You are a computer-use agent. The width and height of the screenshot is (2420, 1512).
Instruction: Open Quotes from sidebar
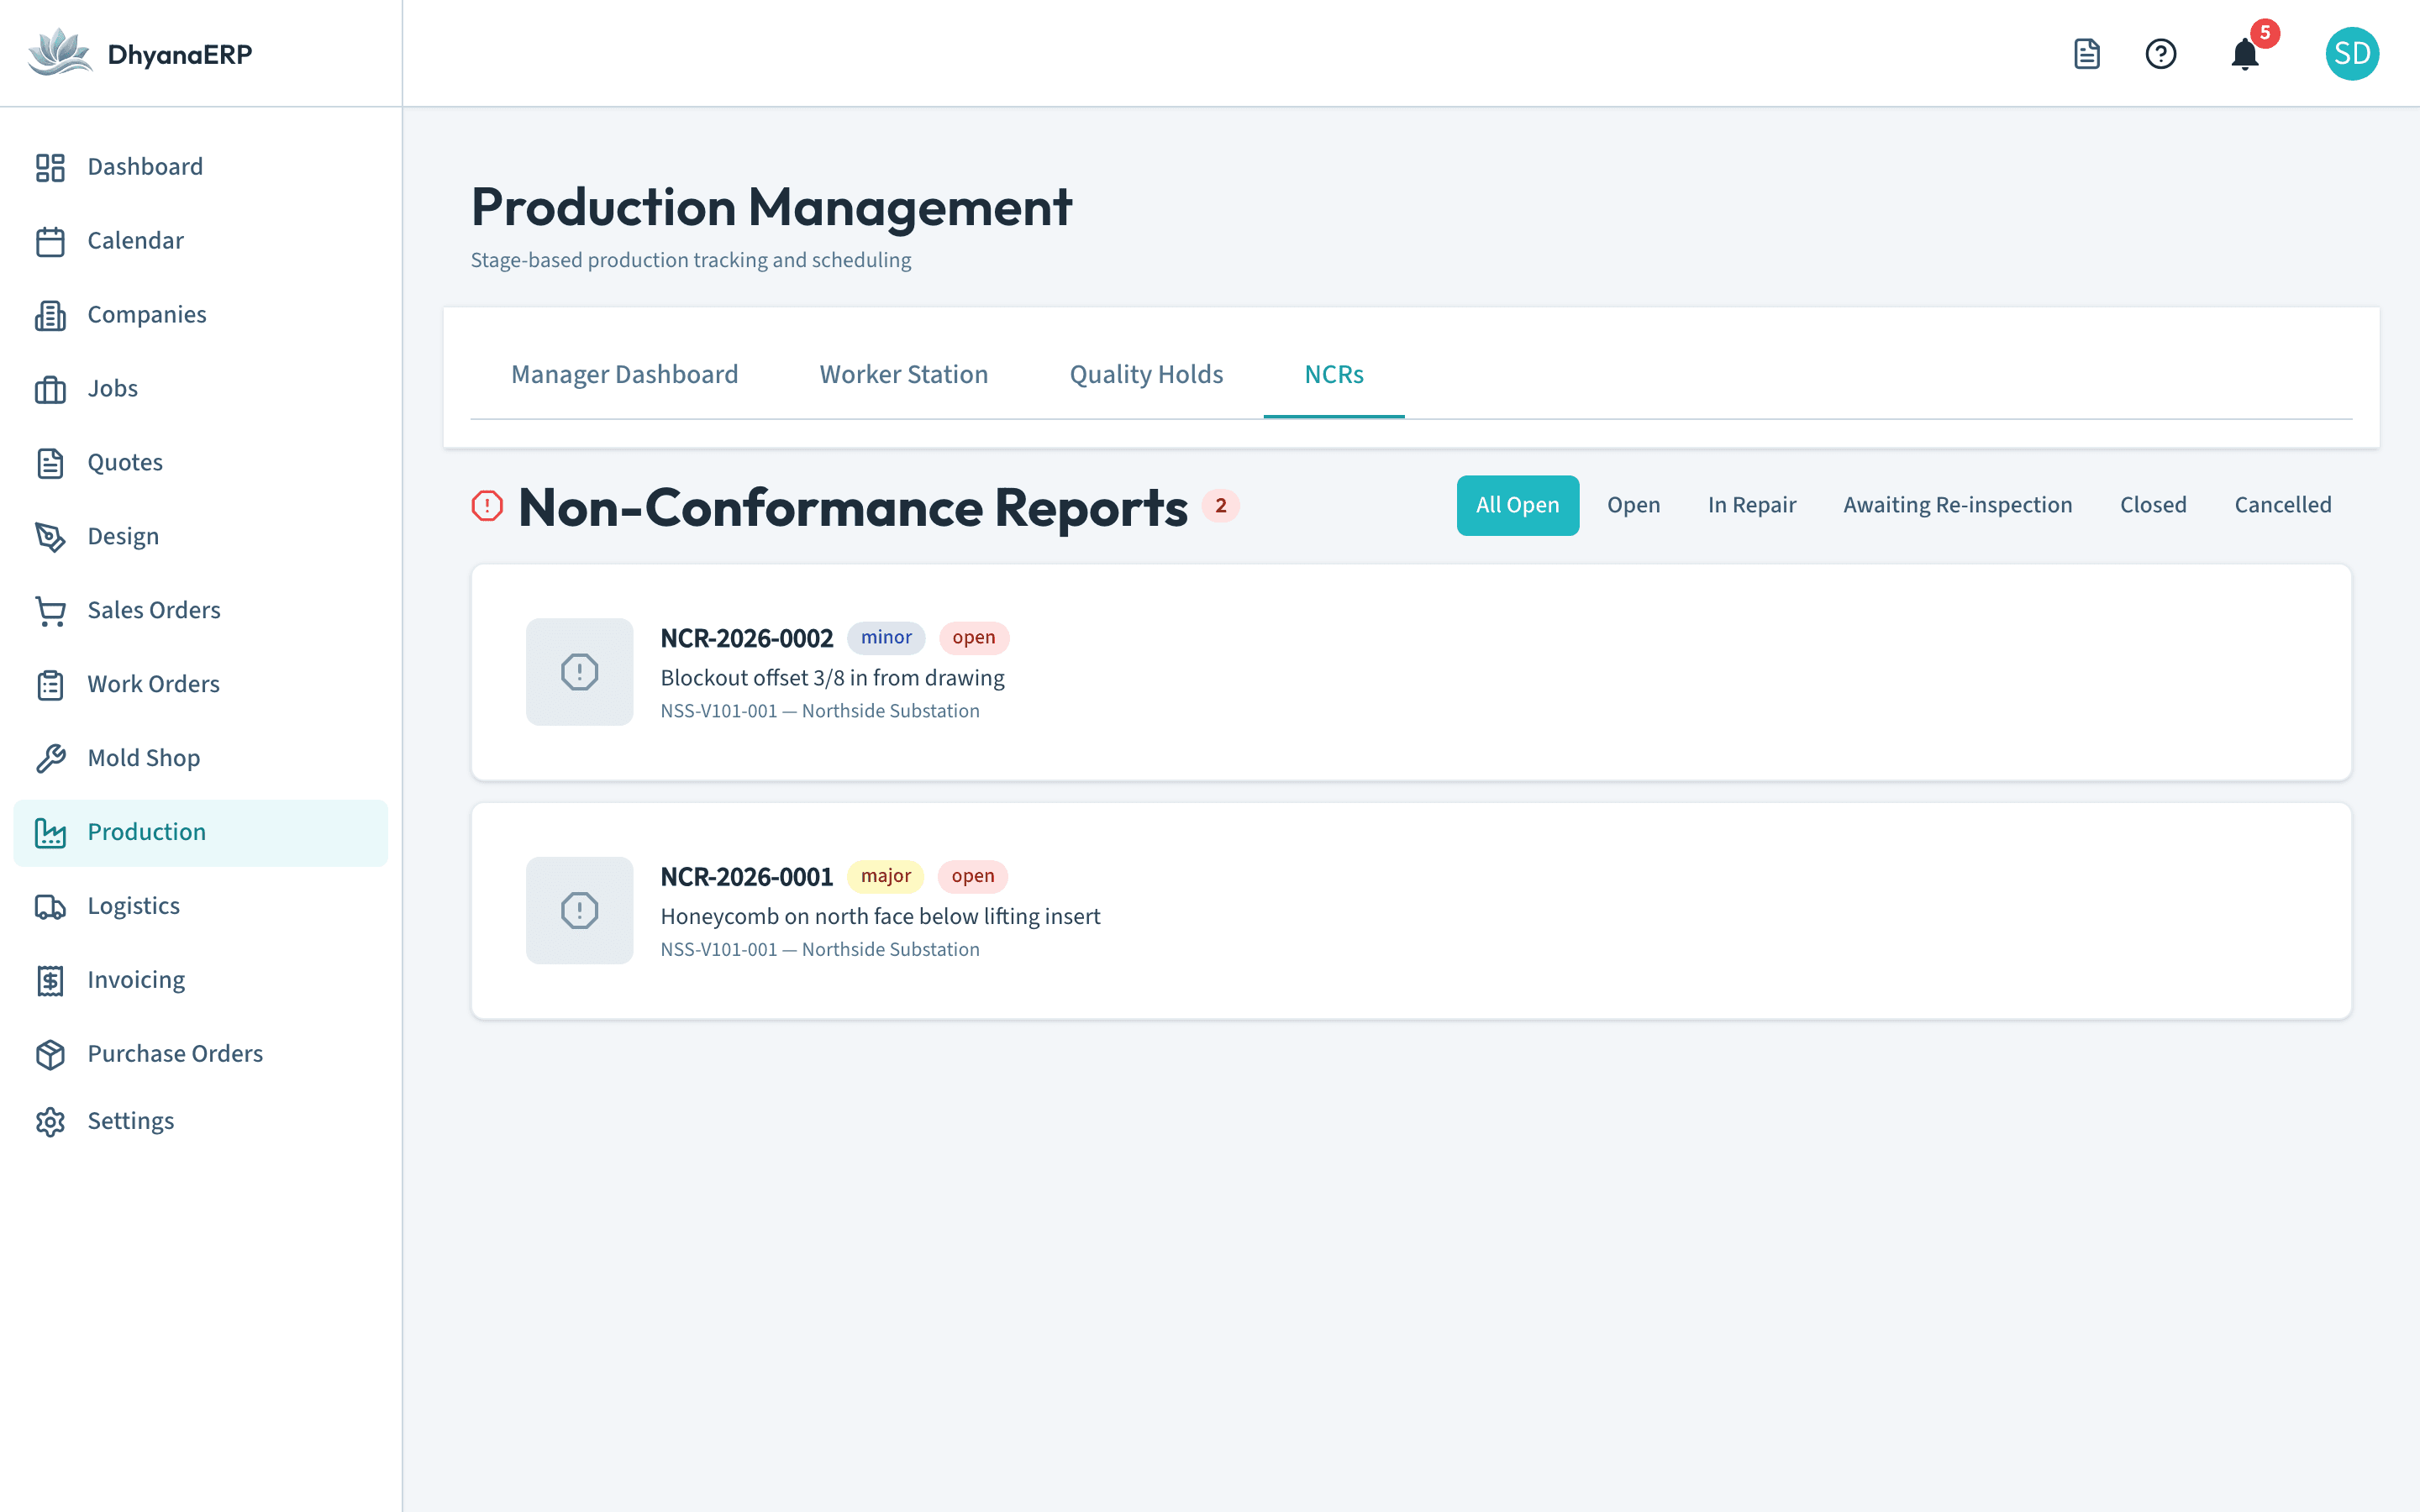[x=201, y=463]
